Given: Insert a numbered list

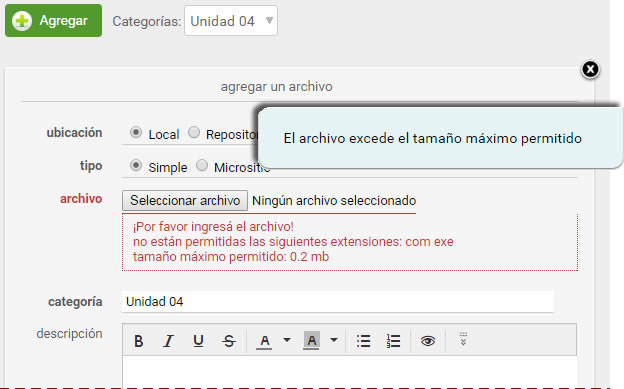Looking at the screenshot, I should pos(393,341).
